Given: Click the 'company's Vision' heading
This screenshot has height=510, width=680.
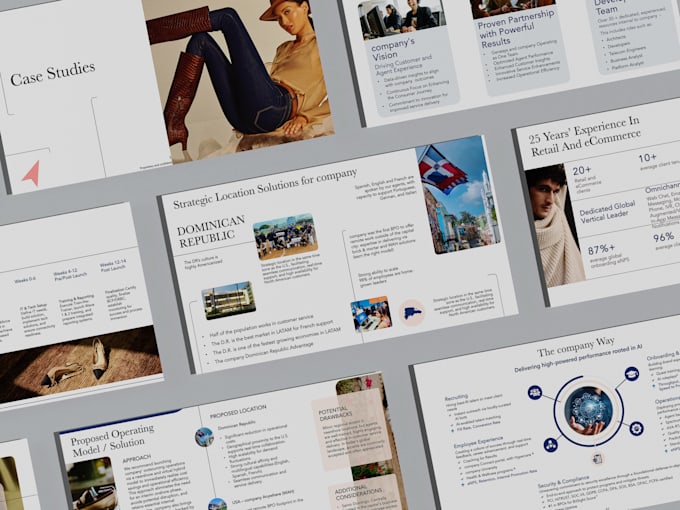Looking at the screenshot, I should (x=392, y=49).
